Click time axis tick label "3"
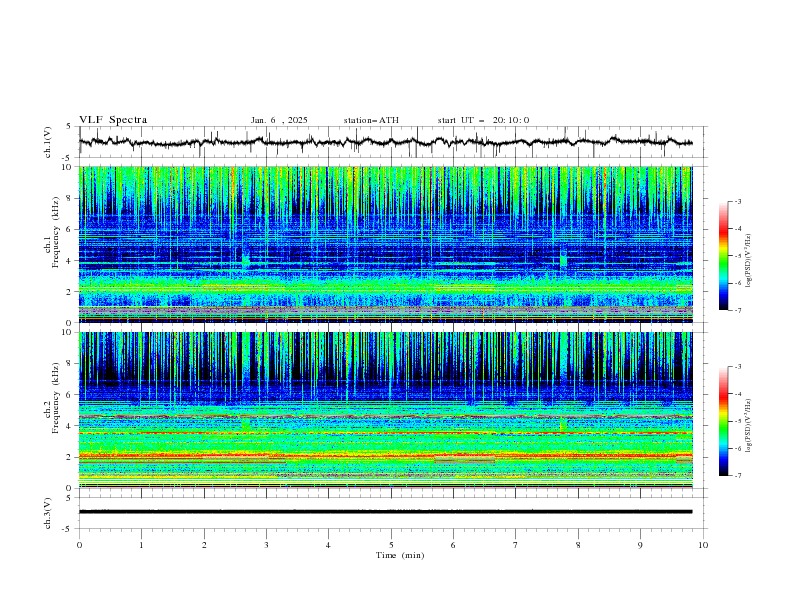792x612 pixels. [x=266, y=545]
